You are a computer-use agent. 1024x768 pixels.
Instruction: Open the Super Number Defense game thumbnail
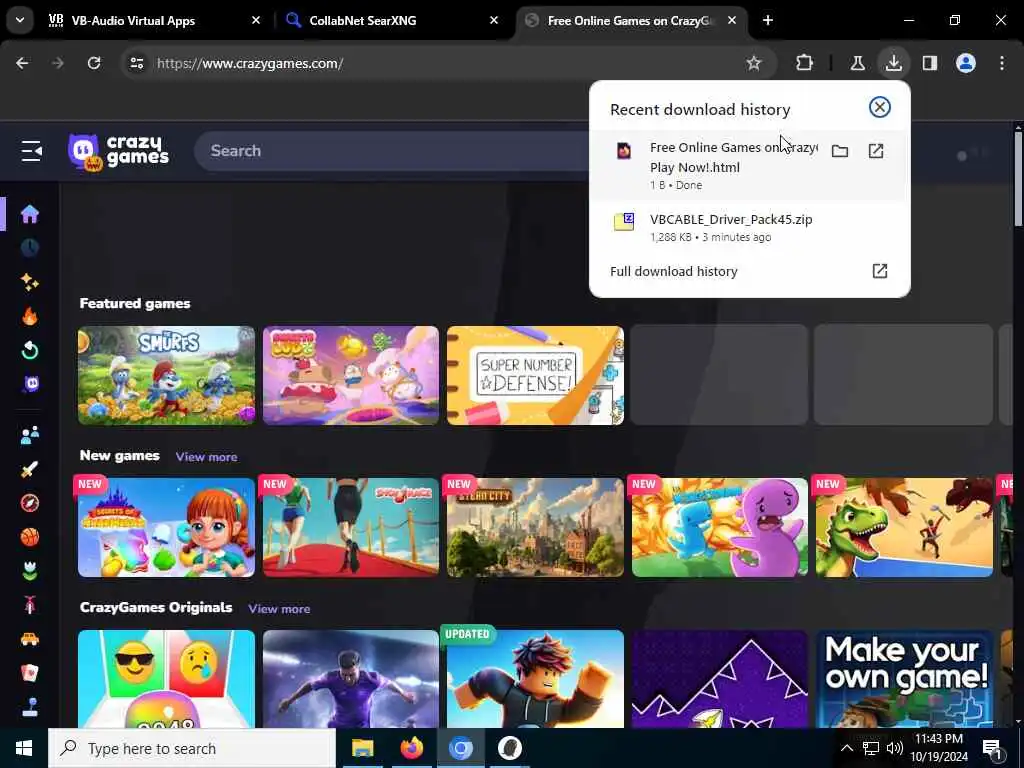click(x=536, y=376)
